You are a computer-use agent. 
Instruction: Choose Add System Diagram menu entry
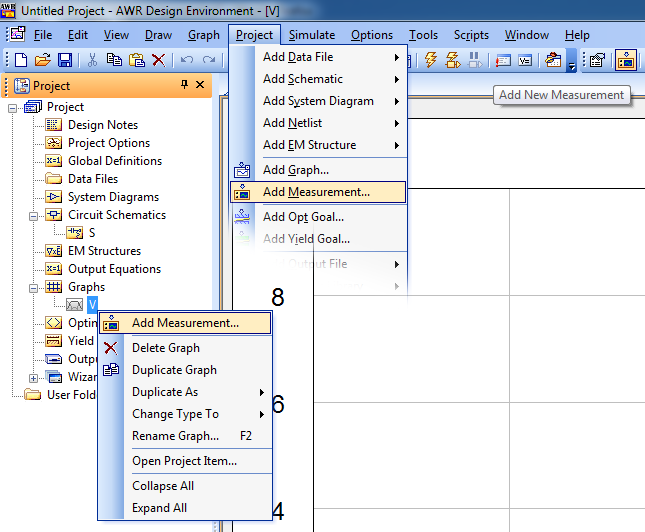point(318,101)
